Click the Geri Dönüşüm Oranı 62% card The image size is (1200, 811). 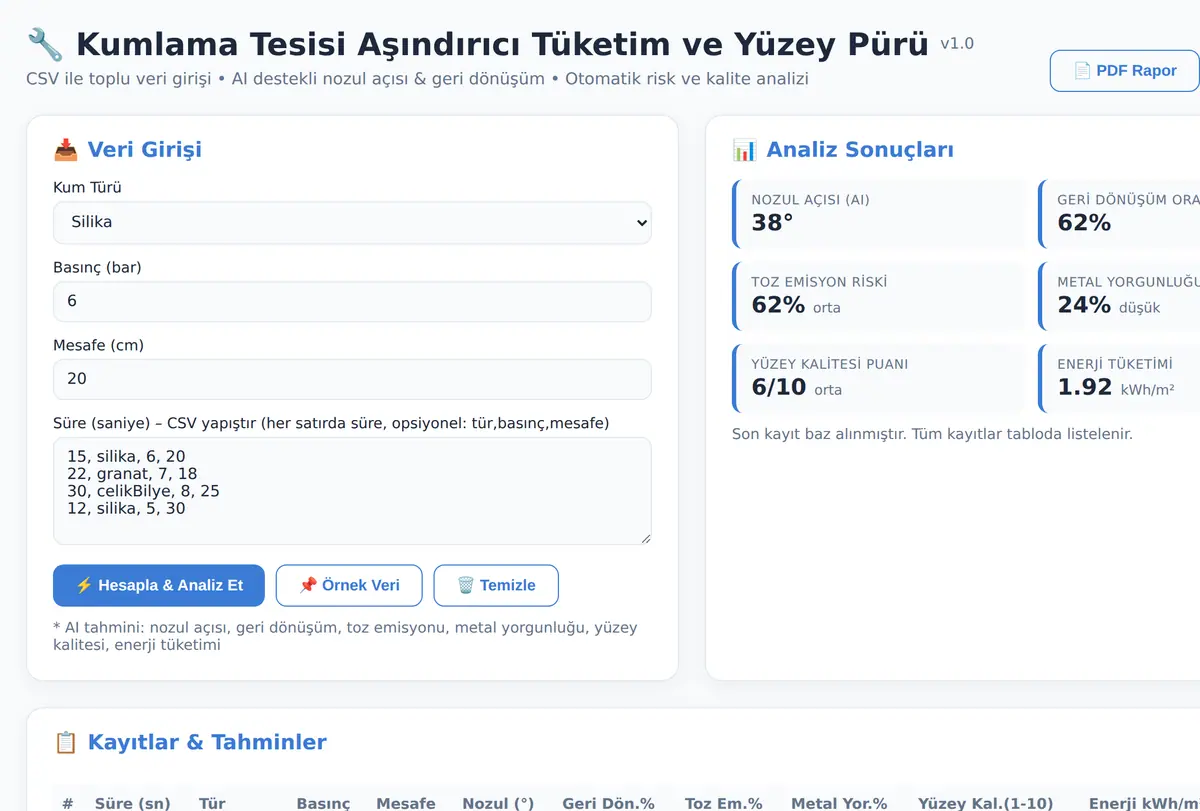click(1119, 213)
